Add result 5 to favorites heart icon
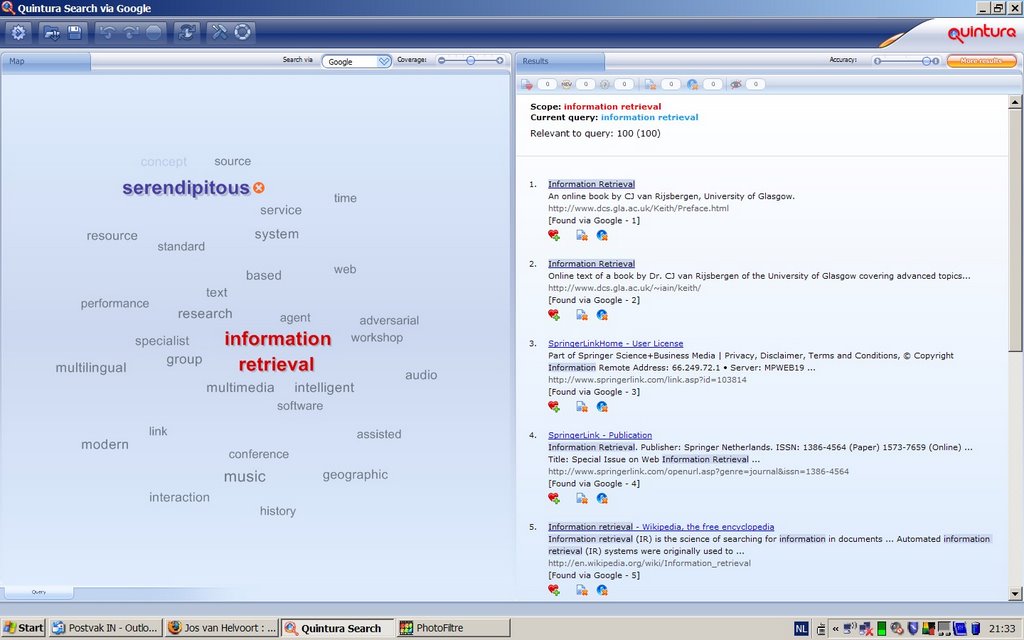The width and height of the screenshot is (1024, 640). coord(554,590)
